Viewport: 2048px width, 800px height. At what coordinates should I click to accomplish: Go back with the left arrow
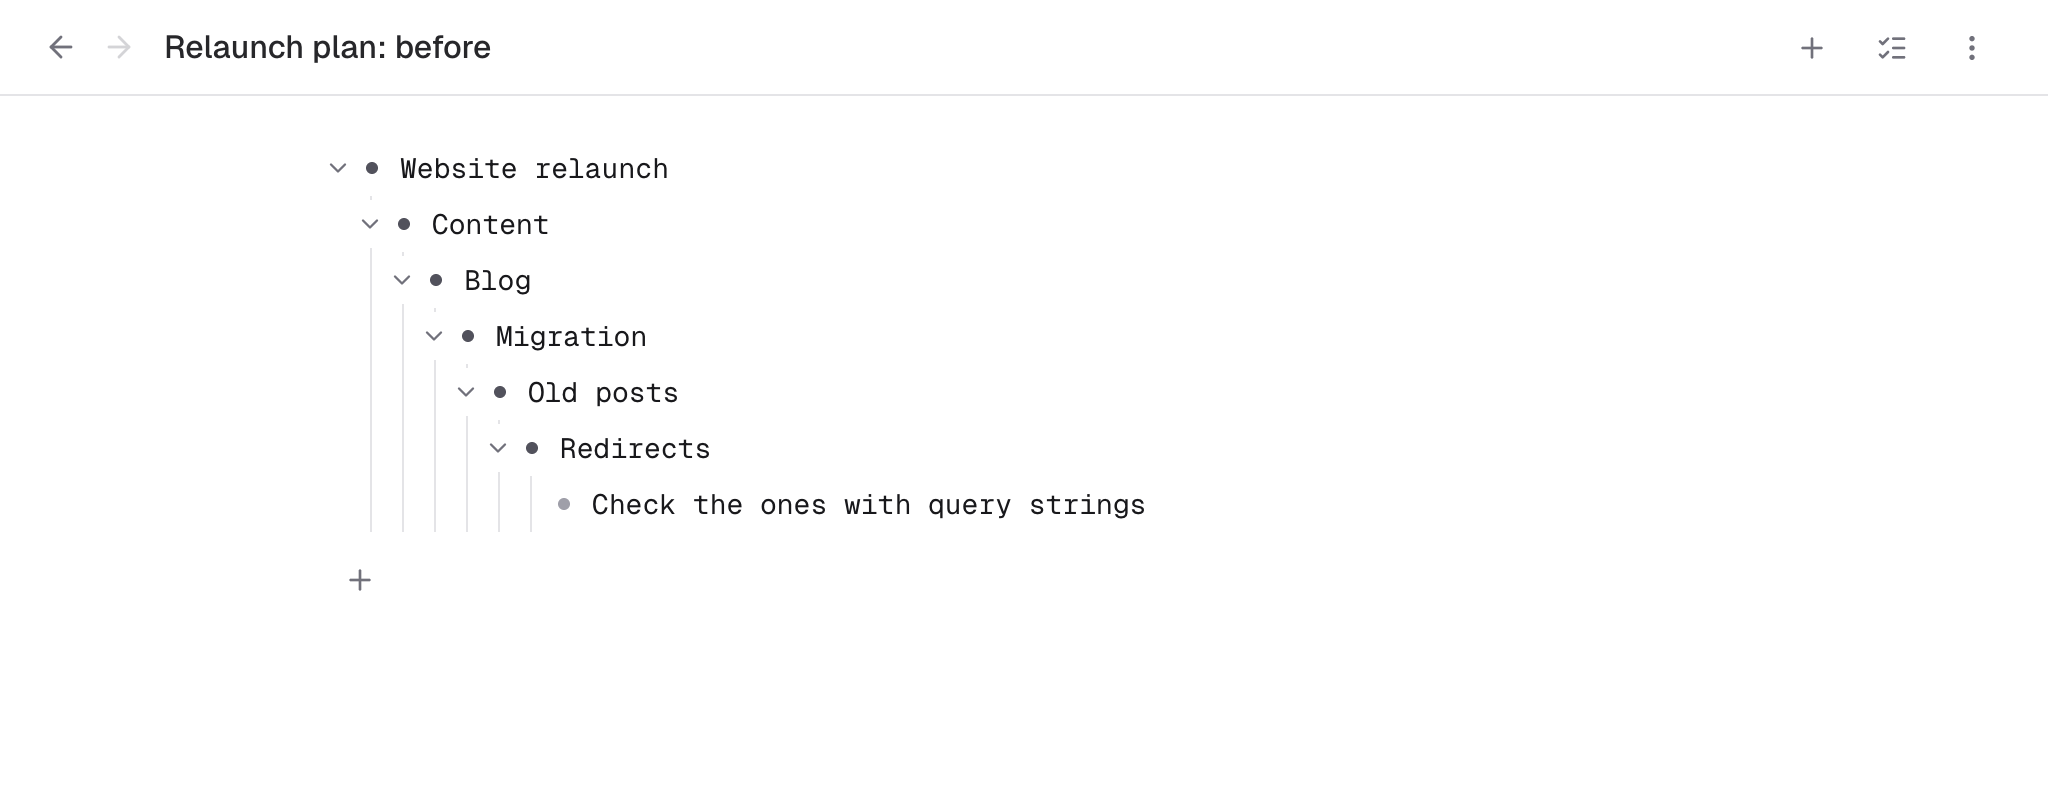point(61,47)
